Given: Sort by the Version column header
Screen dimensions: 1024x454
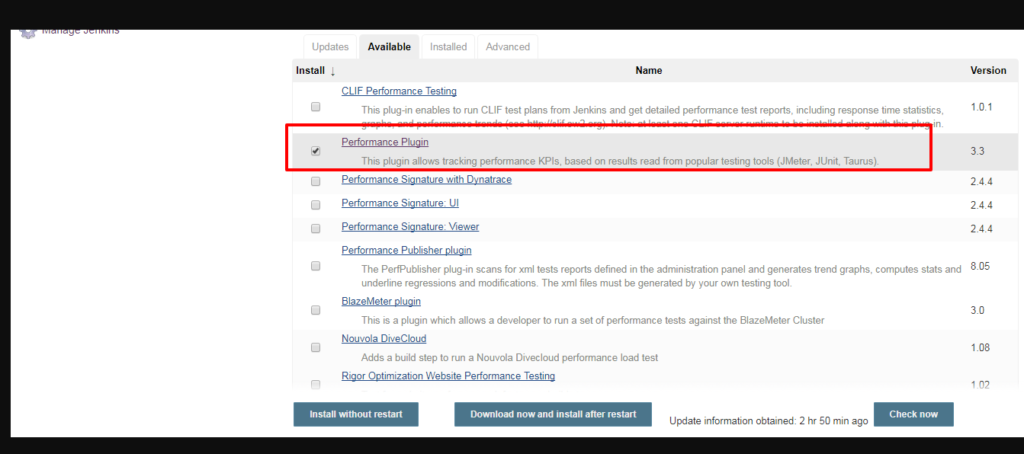Looking at the screenshot, I should (x=988, y=70).
